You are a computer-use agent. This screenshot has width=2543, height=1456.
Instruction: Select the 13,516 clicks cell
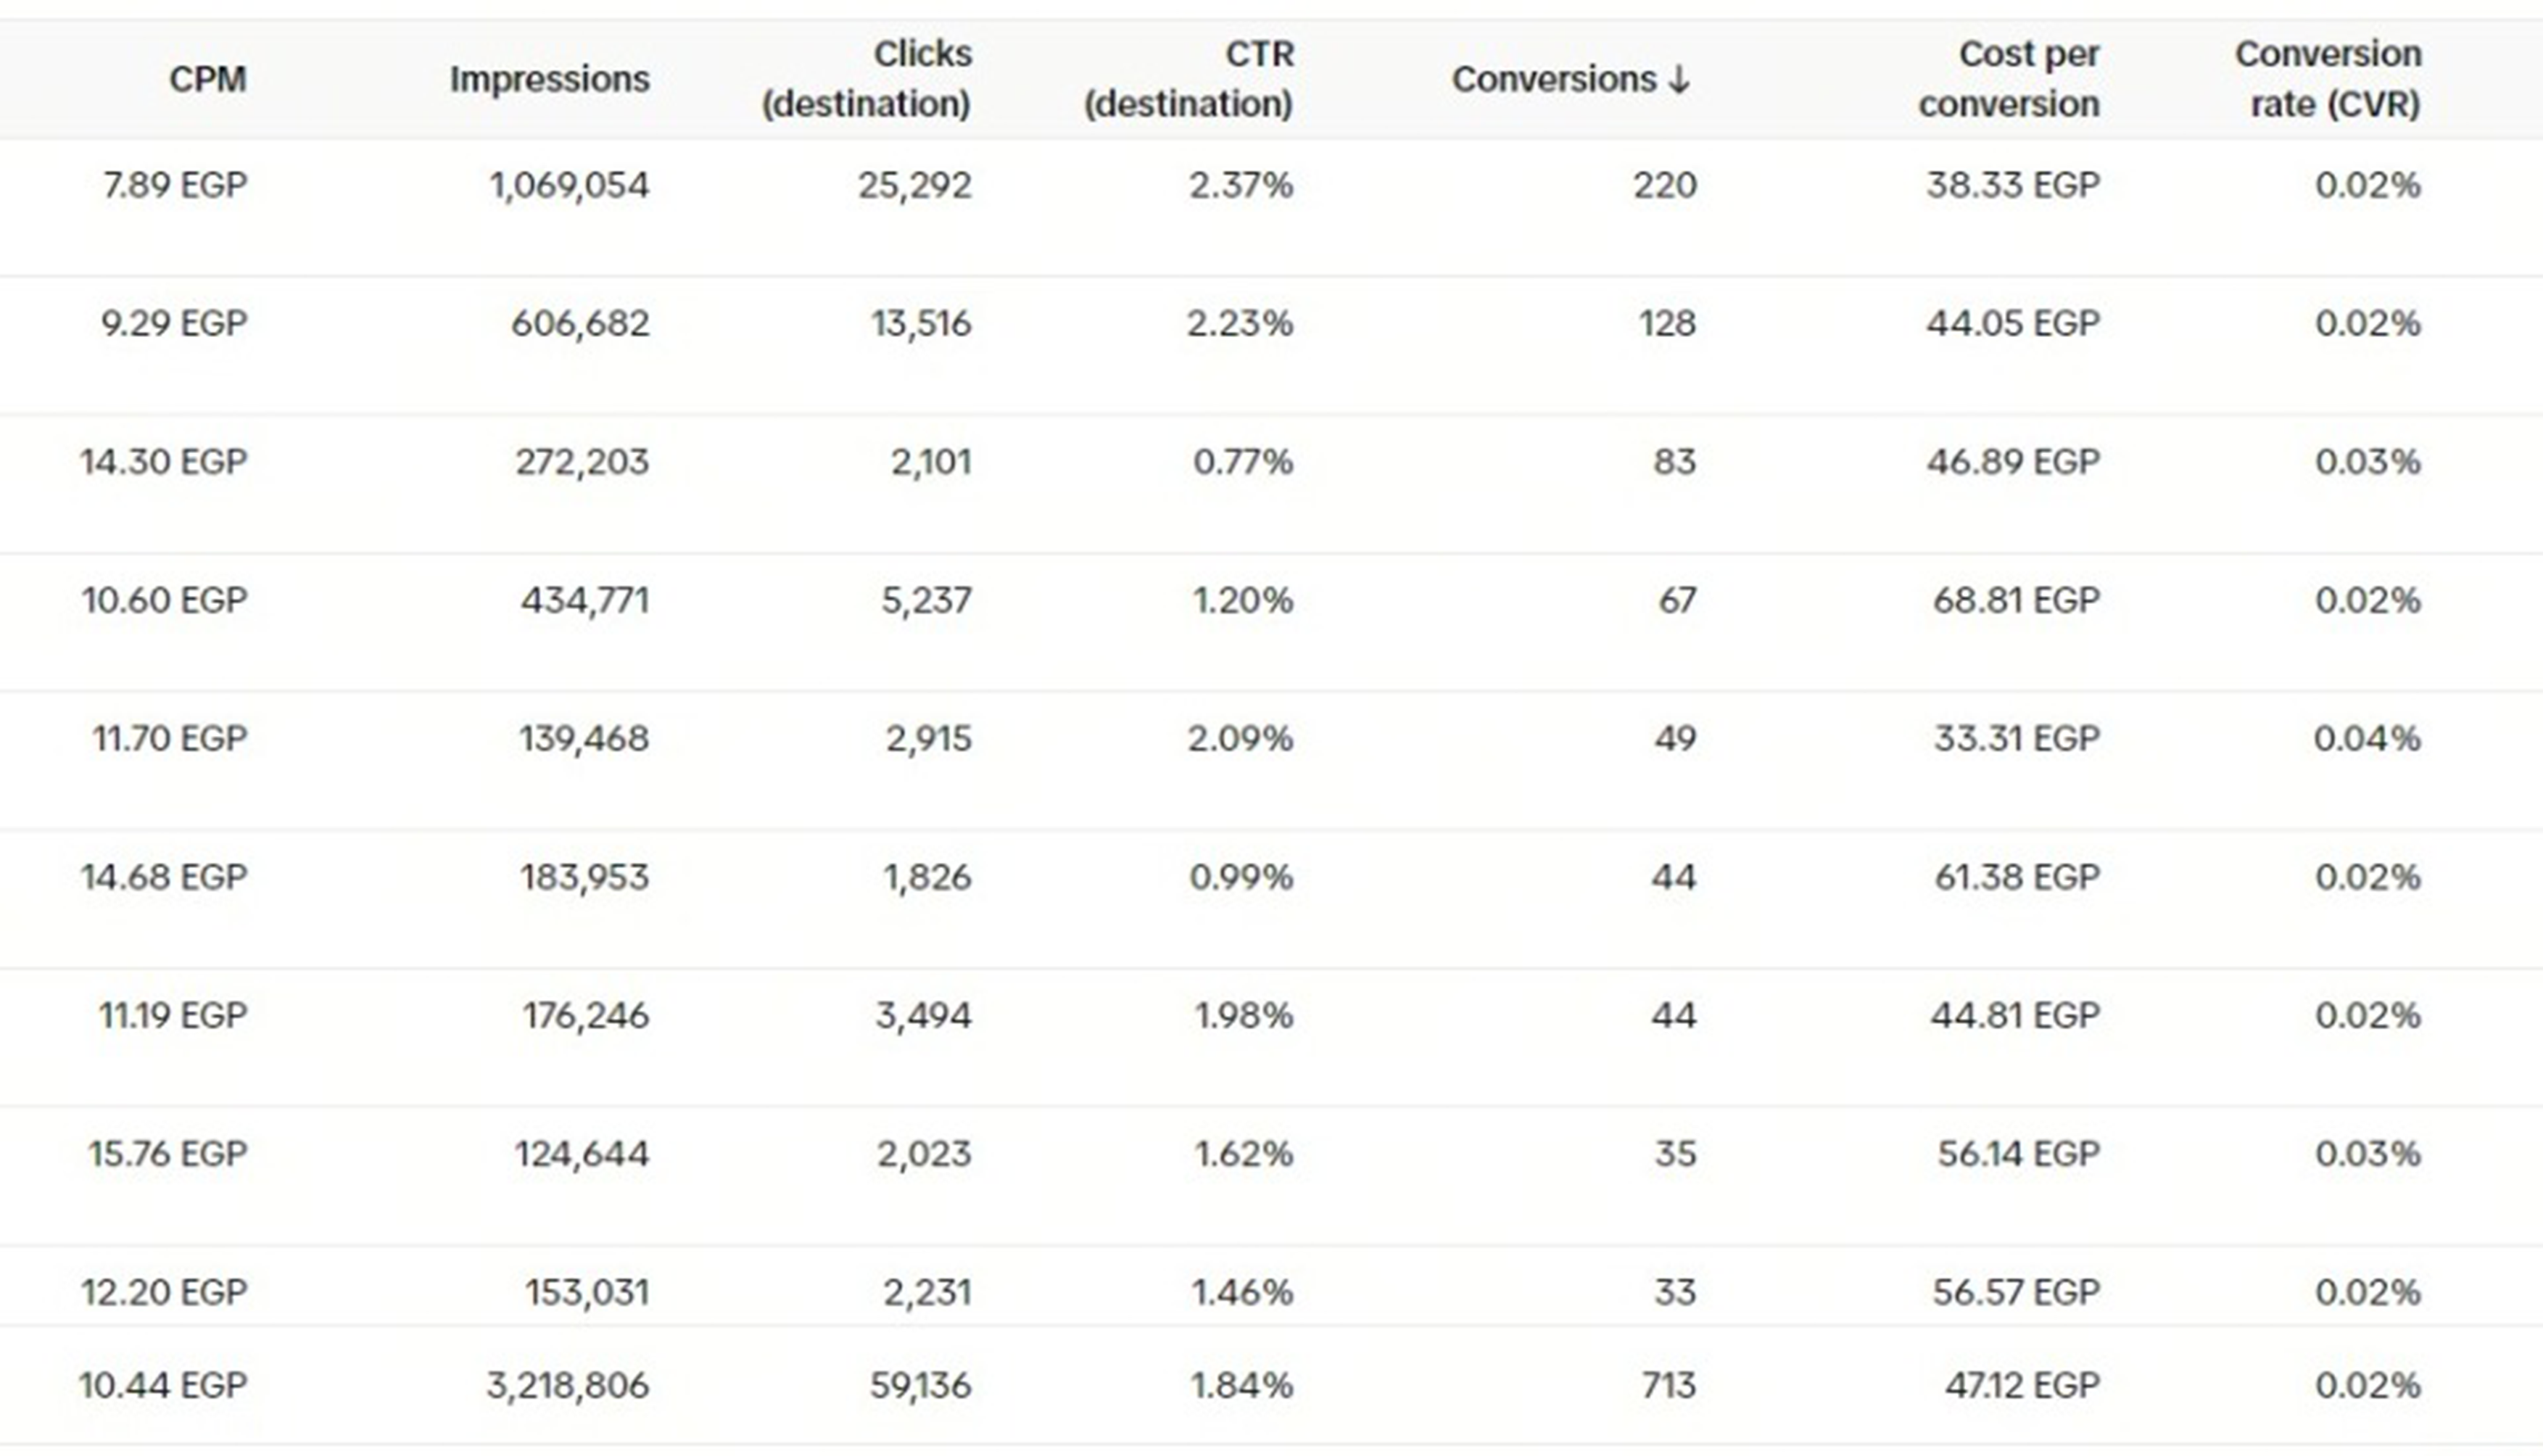pos(920,323)
